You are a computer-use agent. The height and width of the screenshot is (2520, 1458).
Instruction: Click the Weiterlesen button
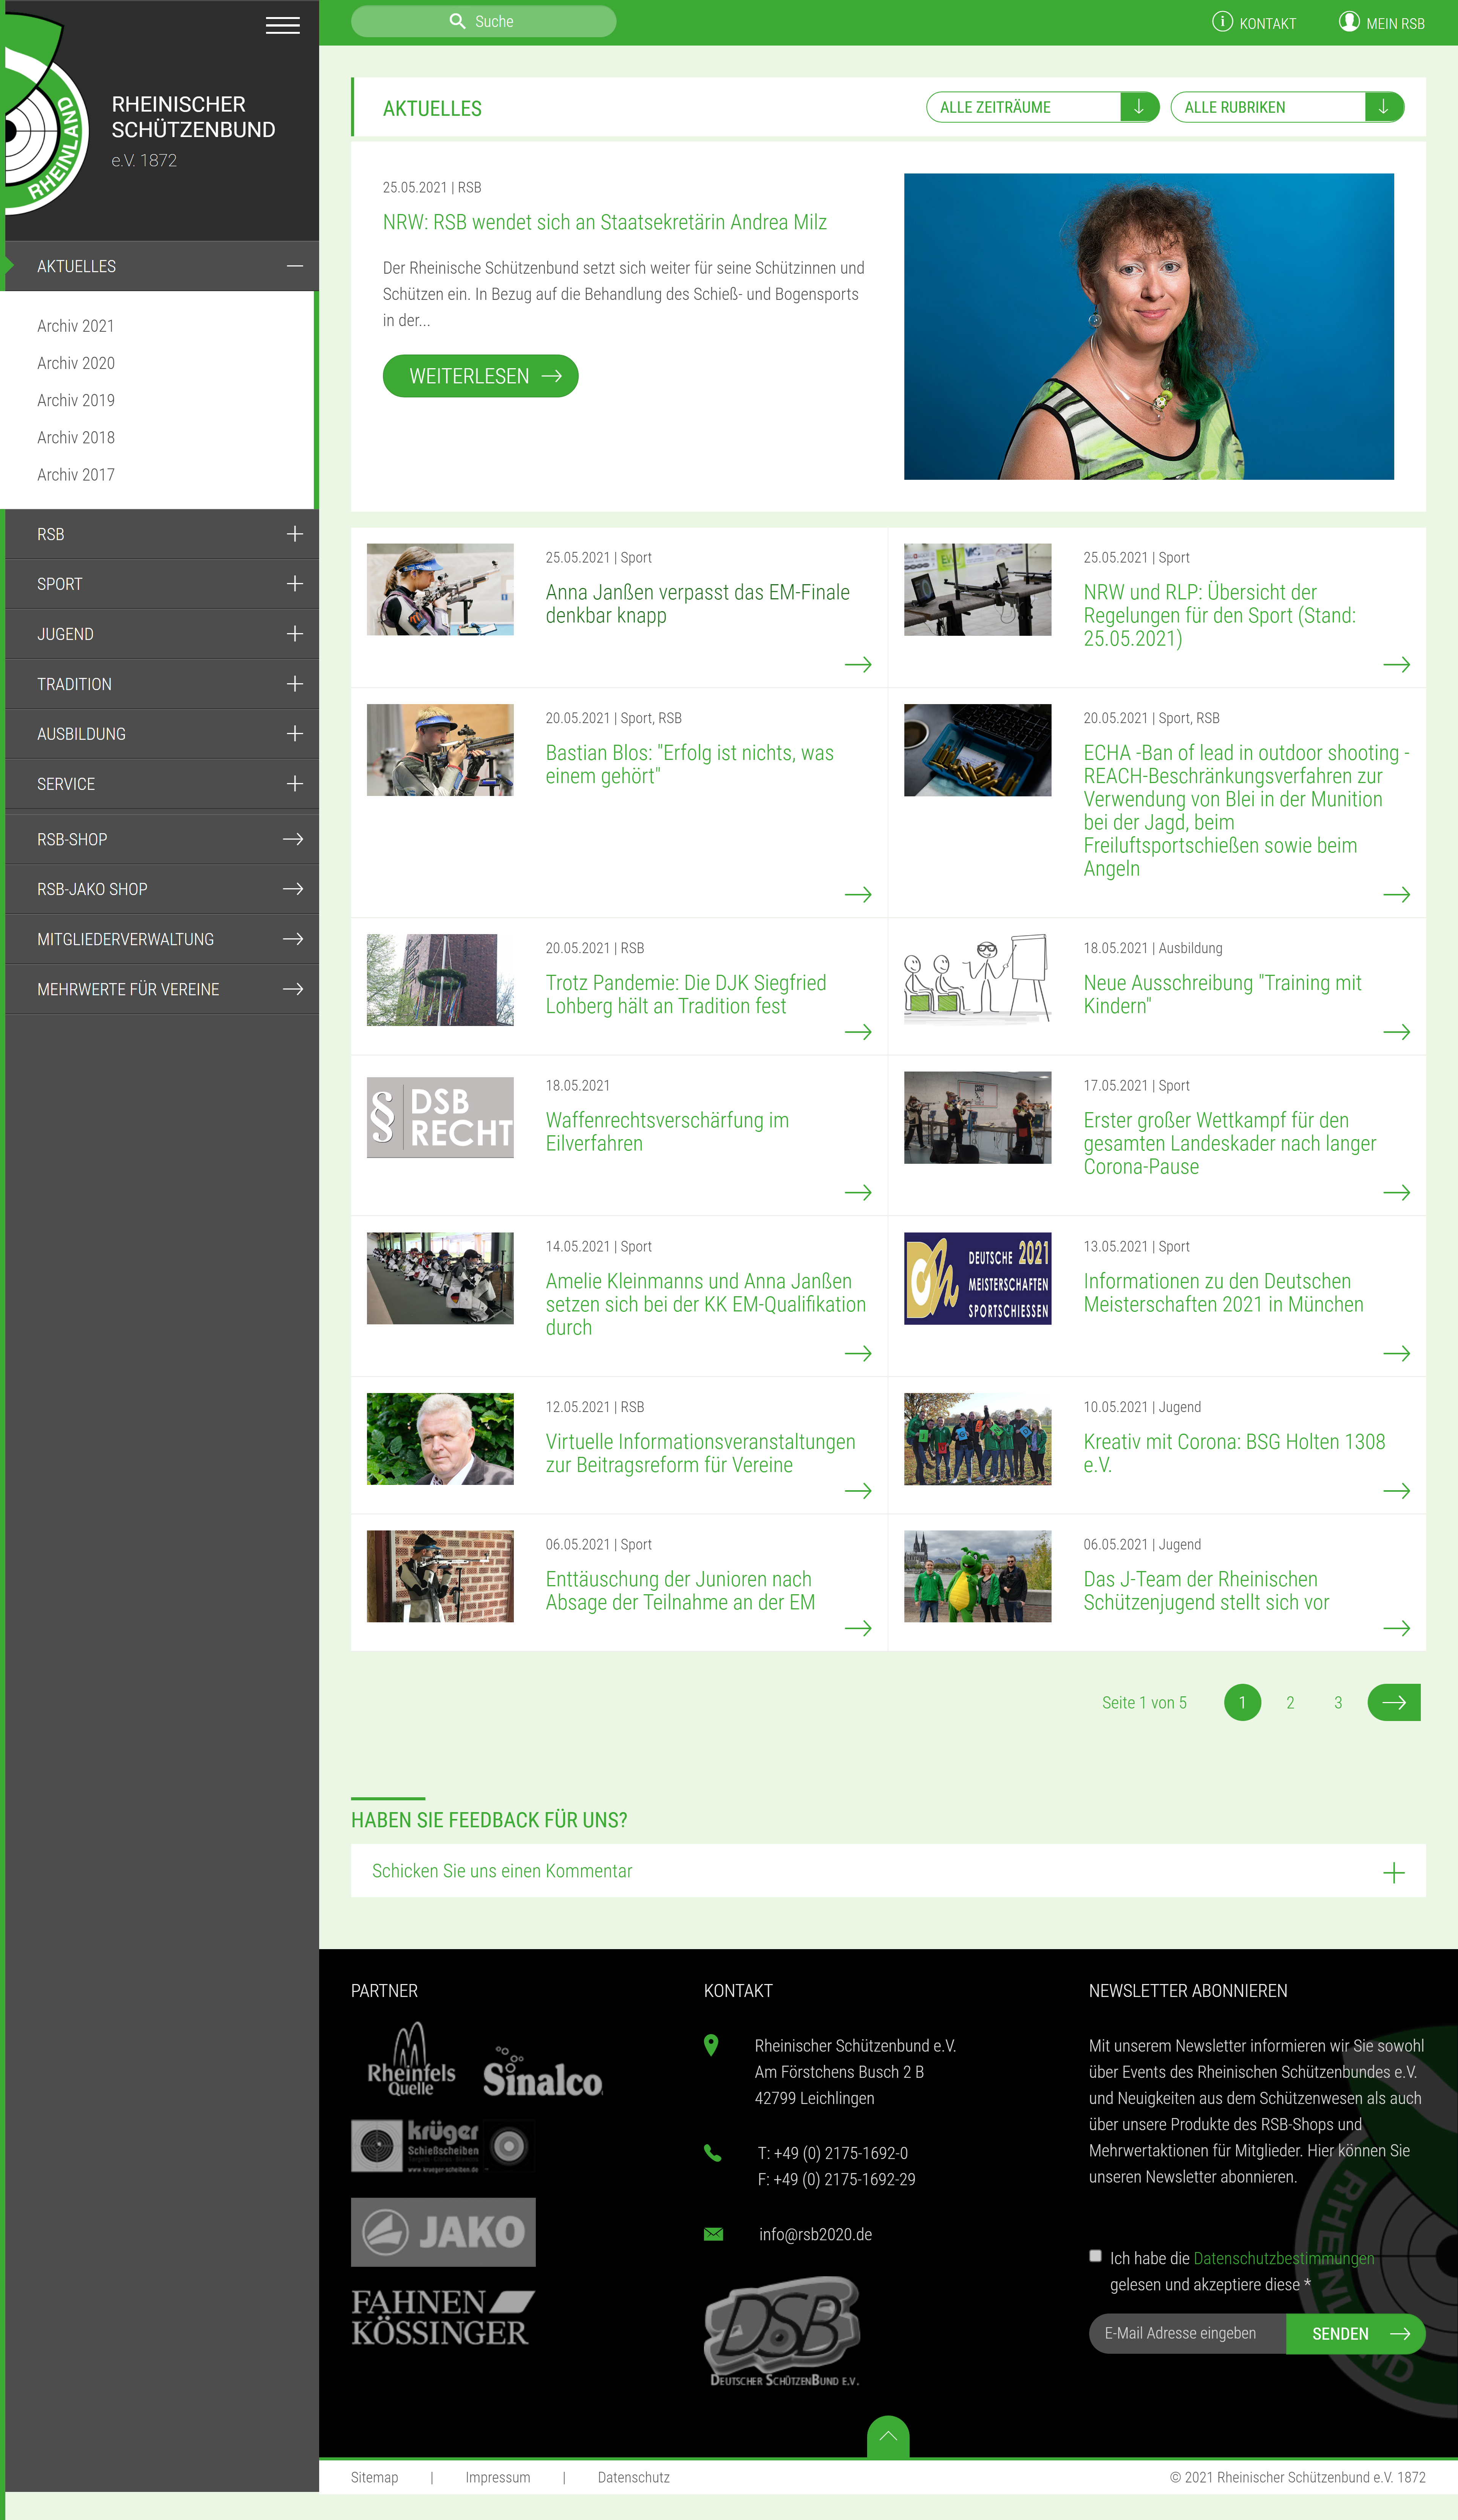(480, 376)
